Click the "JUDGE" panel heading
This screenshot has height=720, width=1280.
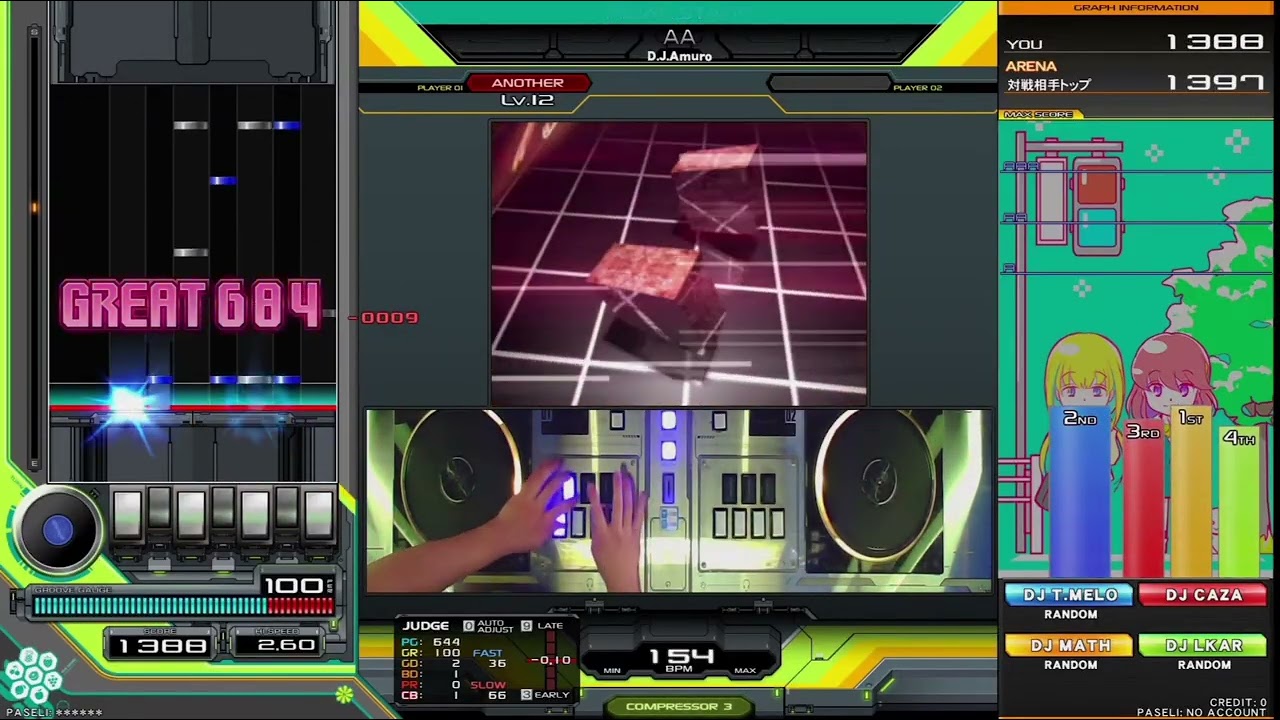[426, 626]
